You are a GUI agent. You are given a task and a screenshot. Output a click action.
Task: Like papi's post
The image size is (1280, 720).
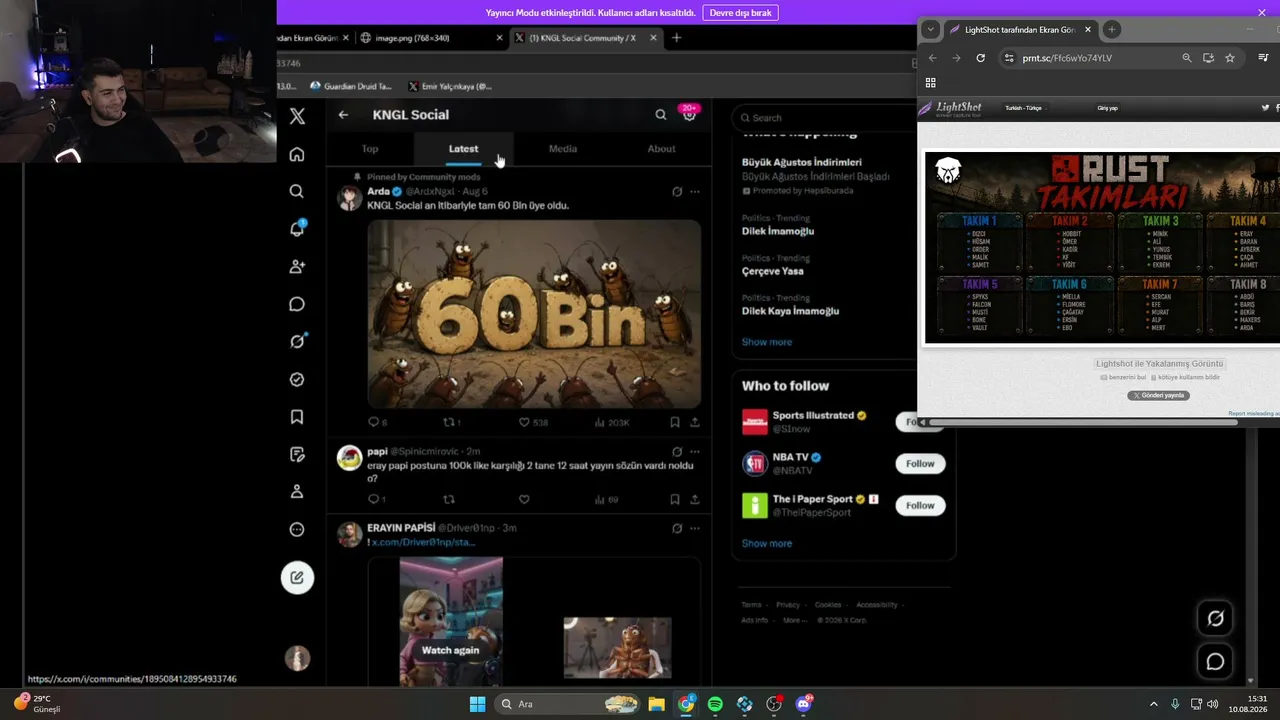coord(524,499)
